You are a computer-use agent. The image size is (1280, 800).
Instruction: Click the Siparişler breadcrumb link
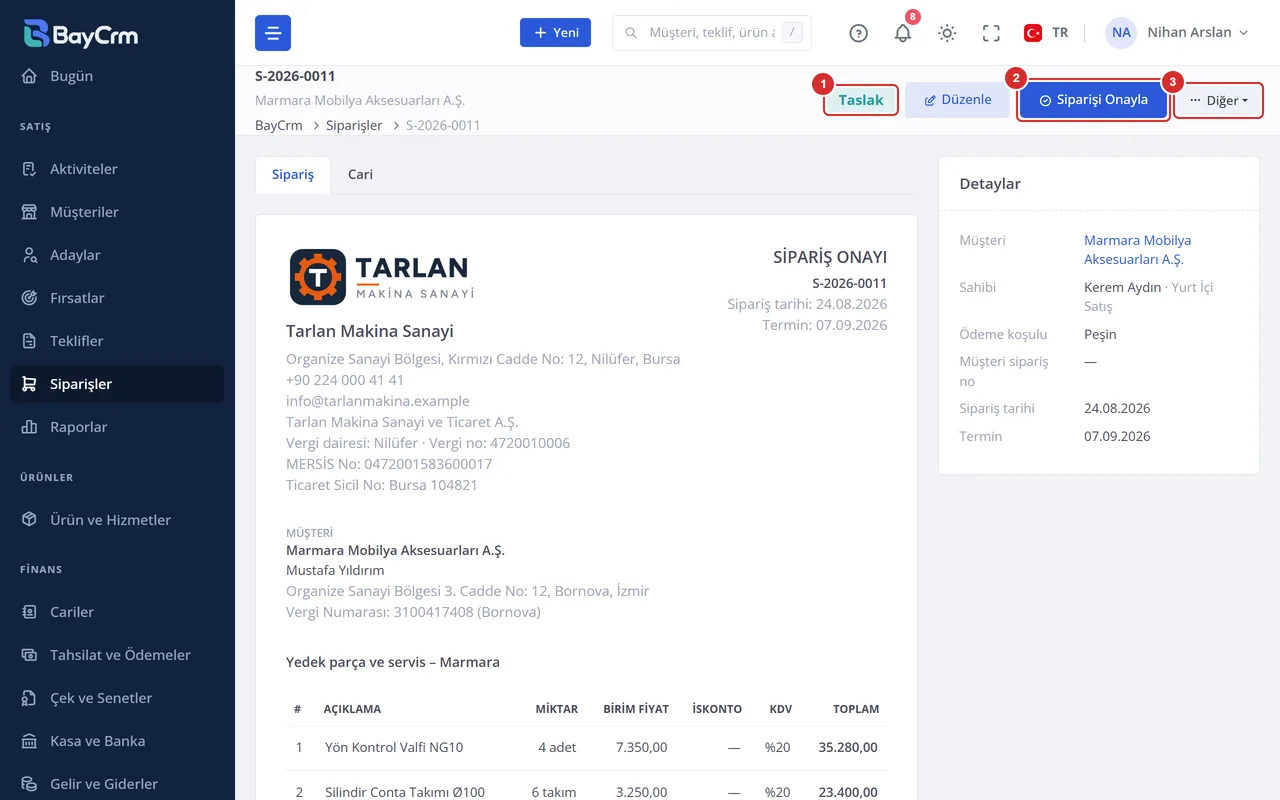(x=354, y=125)
